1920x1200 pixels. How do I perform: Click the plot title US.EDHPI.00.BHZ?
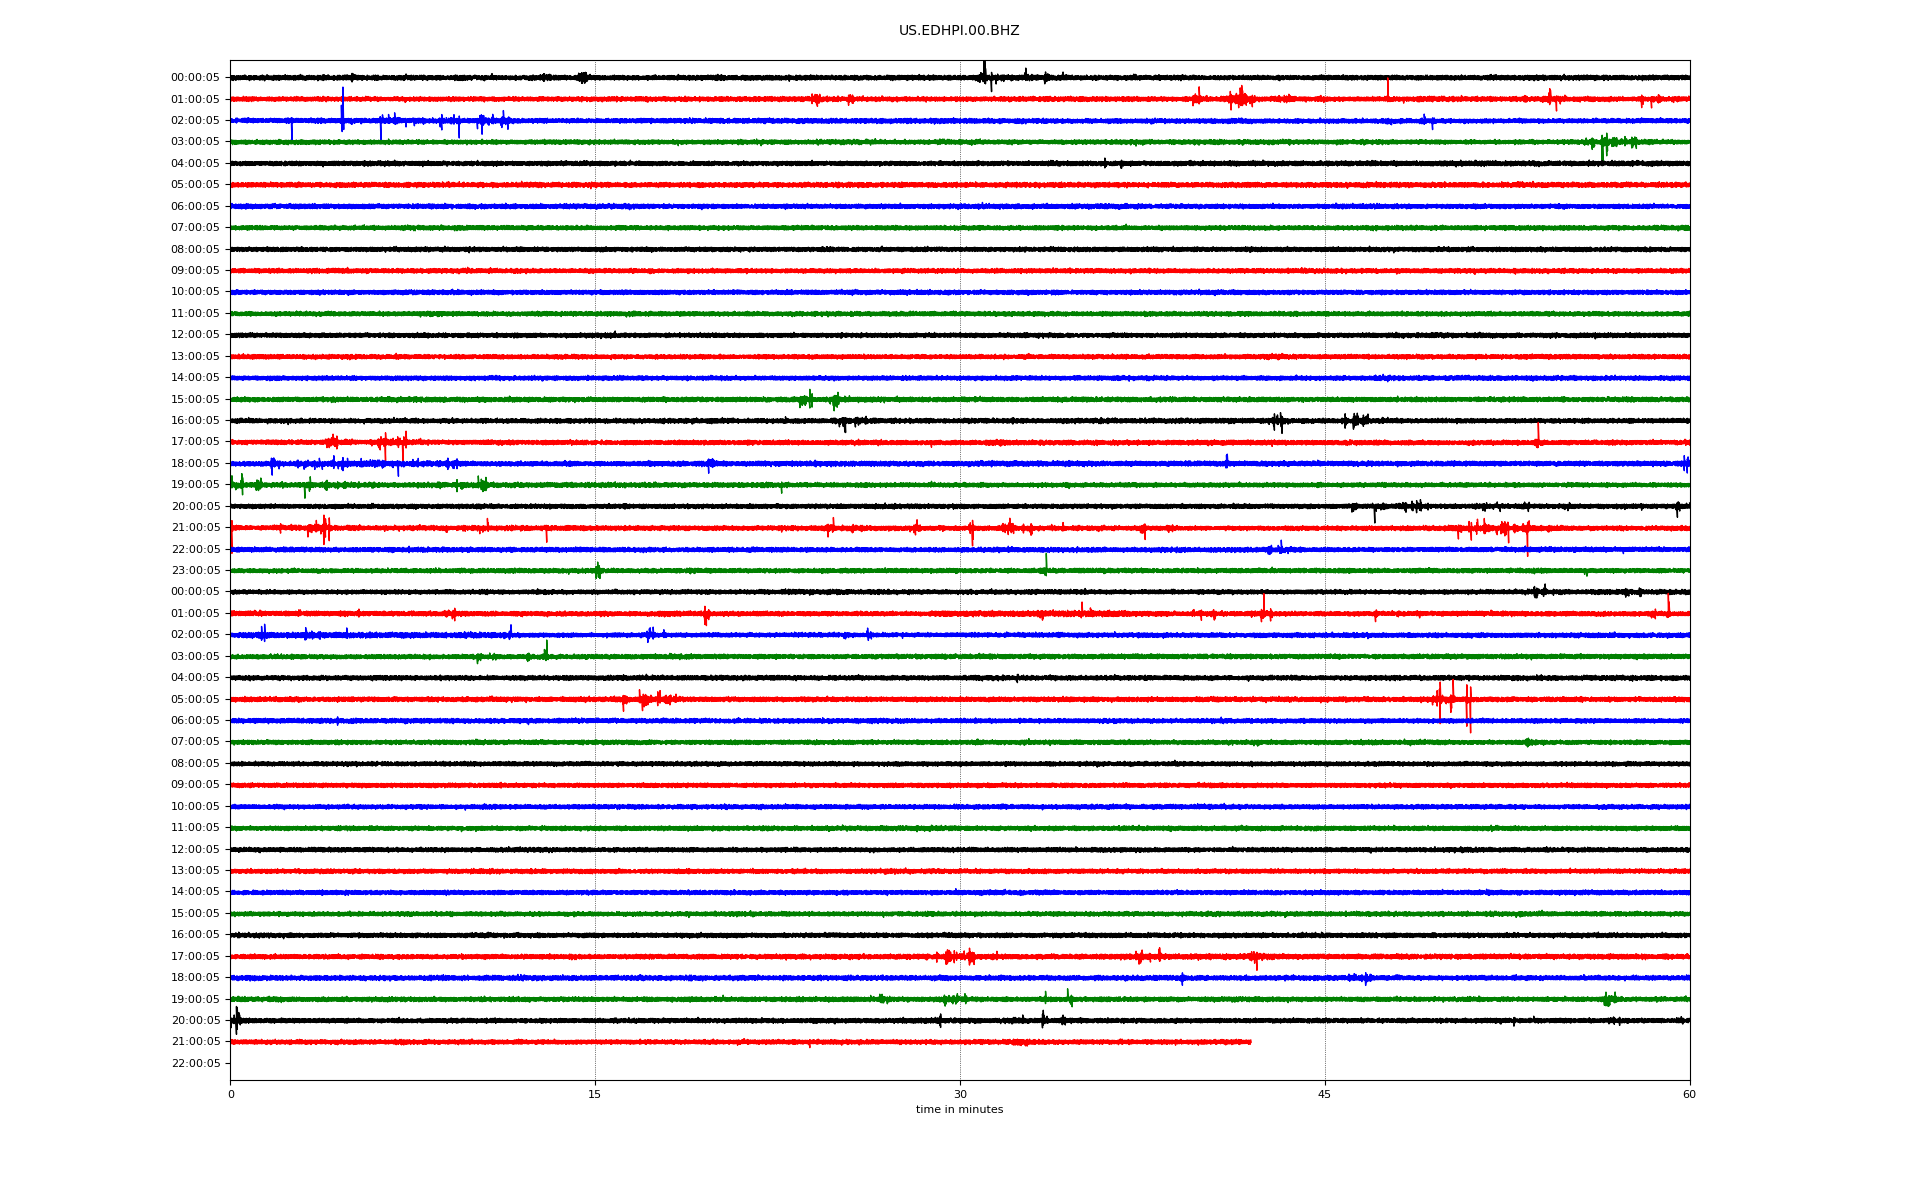[959, 31]
